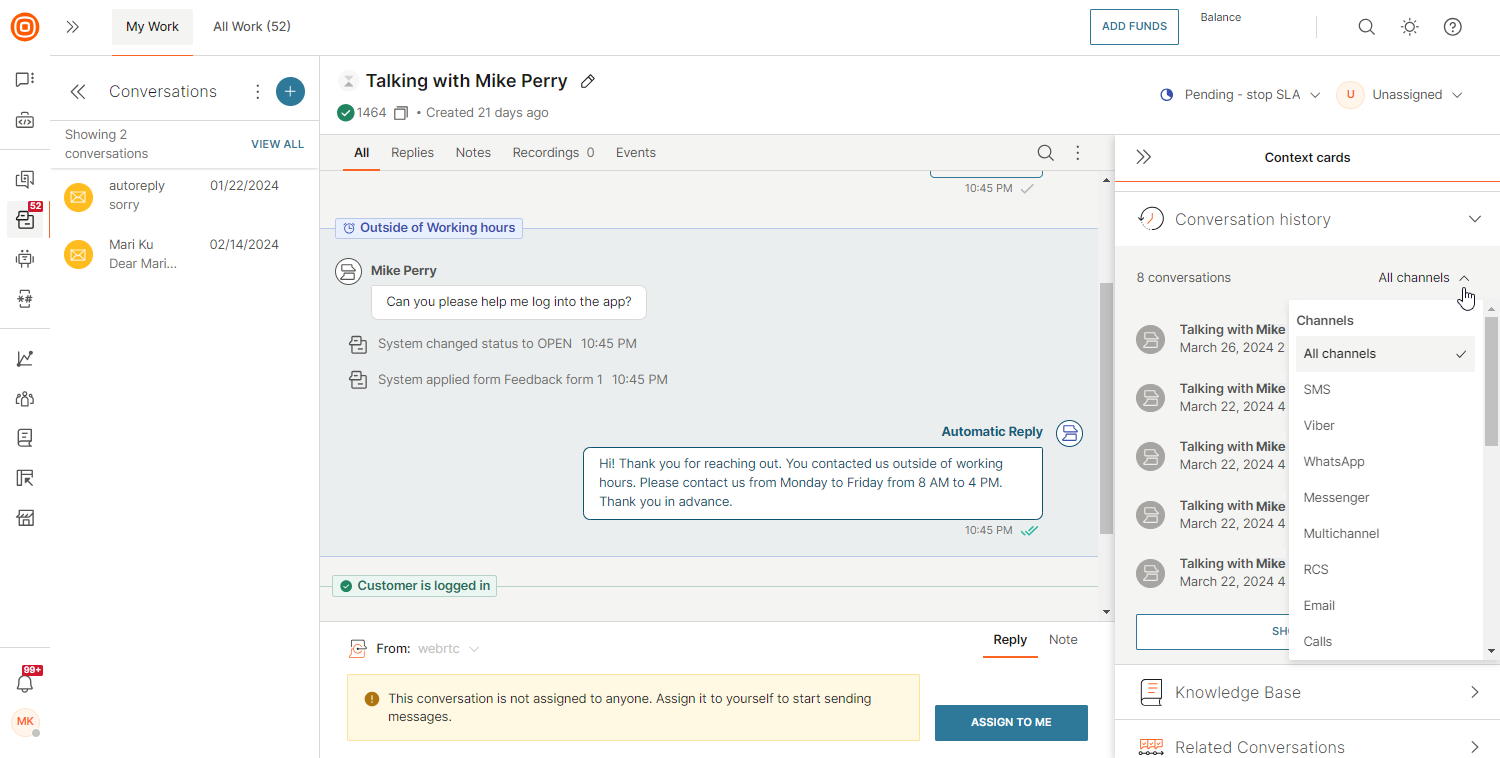Click the copy icon next to ID 1464
The width and height of the screenshot is (1500, 758).
401,113
